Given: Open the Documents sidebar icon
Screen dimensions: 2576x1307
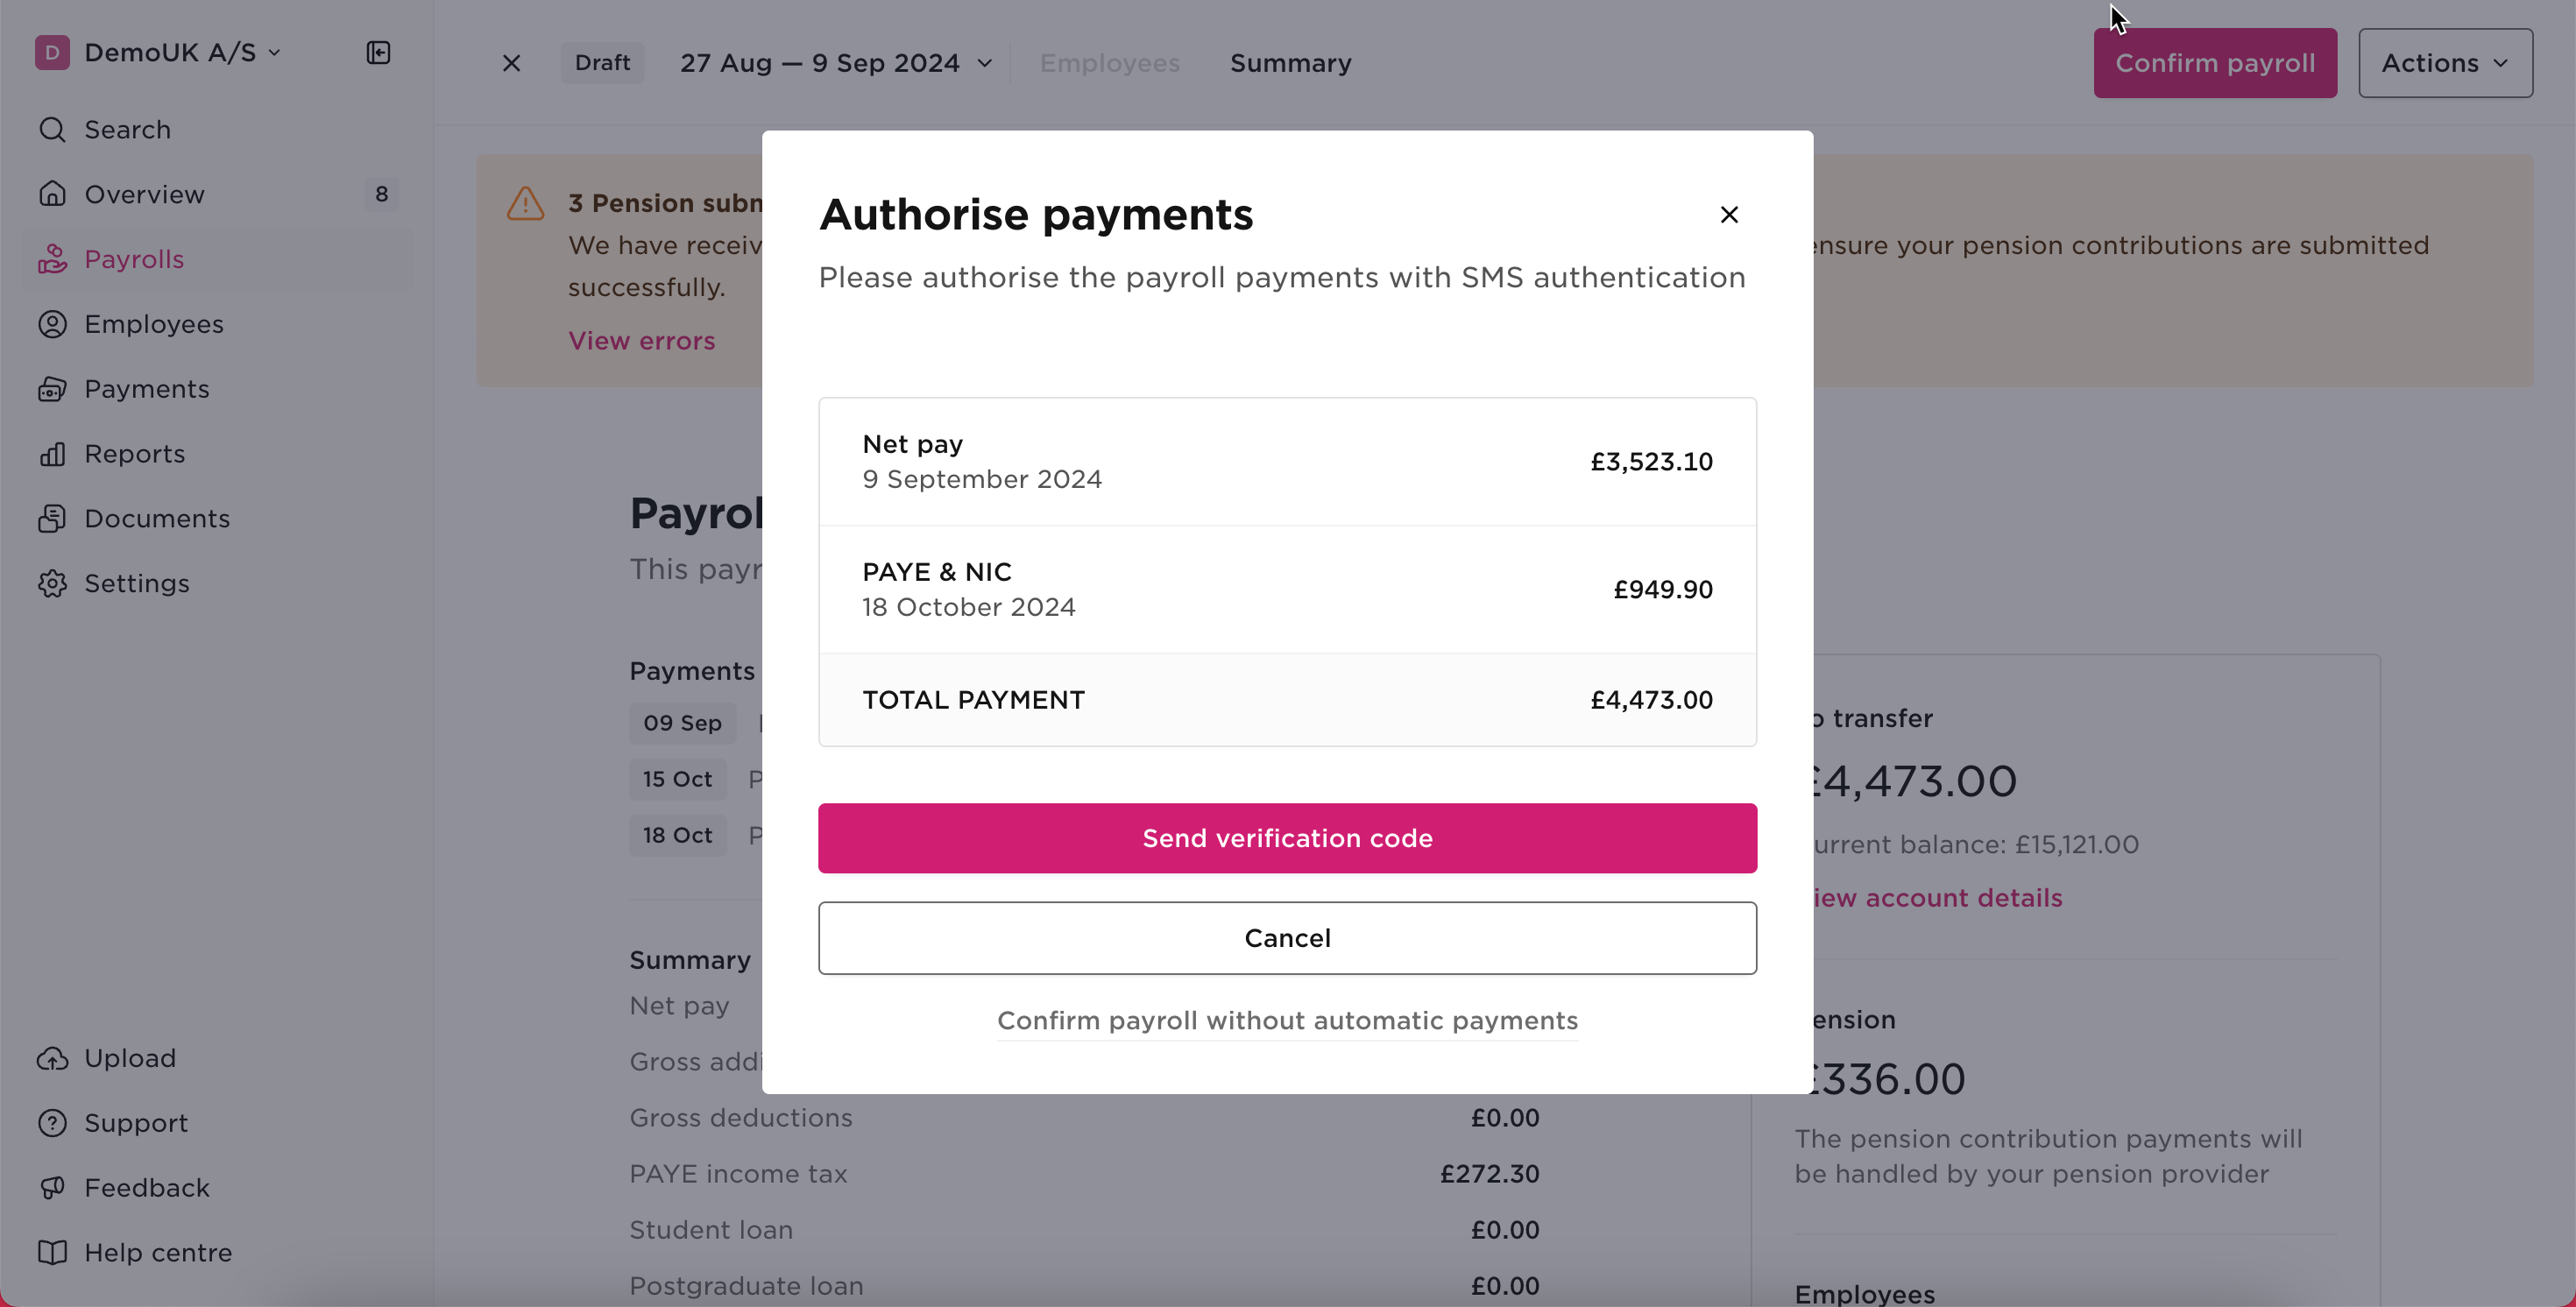Looking at the screenshot, I should 52,519.
